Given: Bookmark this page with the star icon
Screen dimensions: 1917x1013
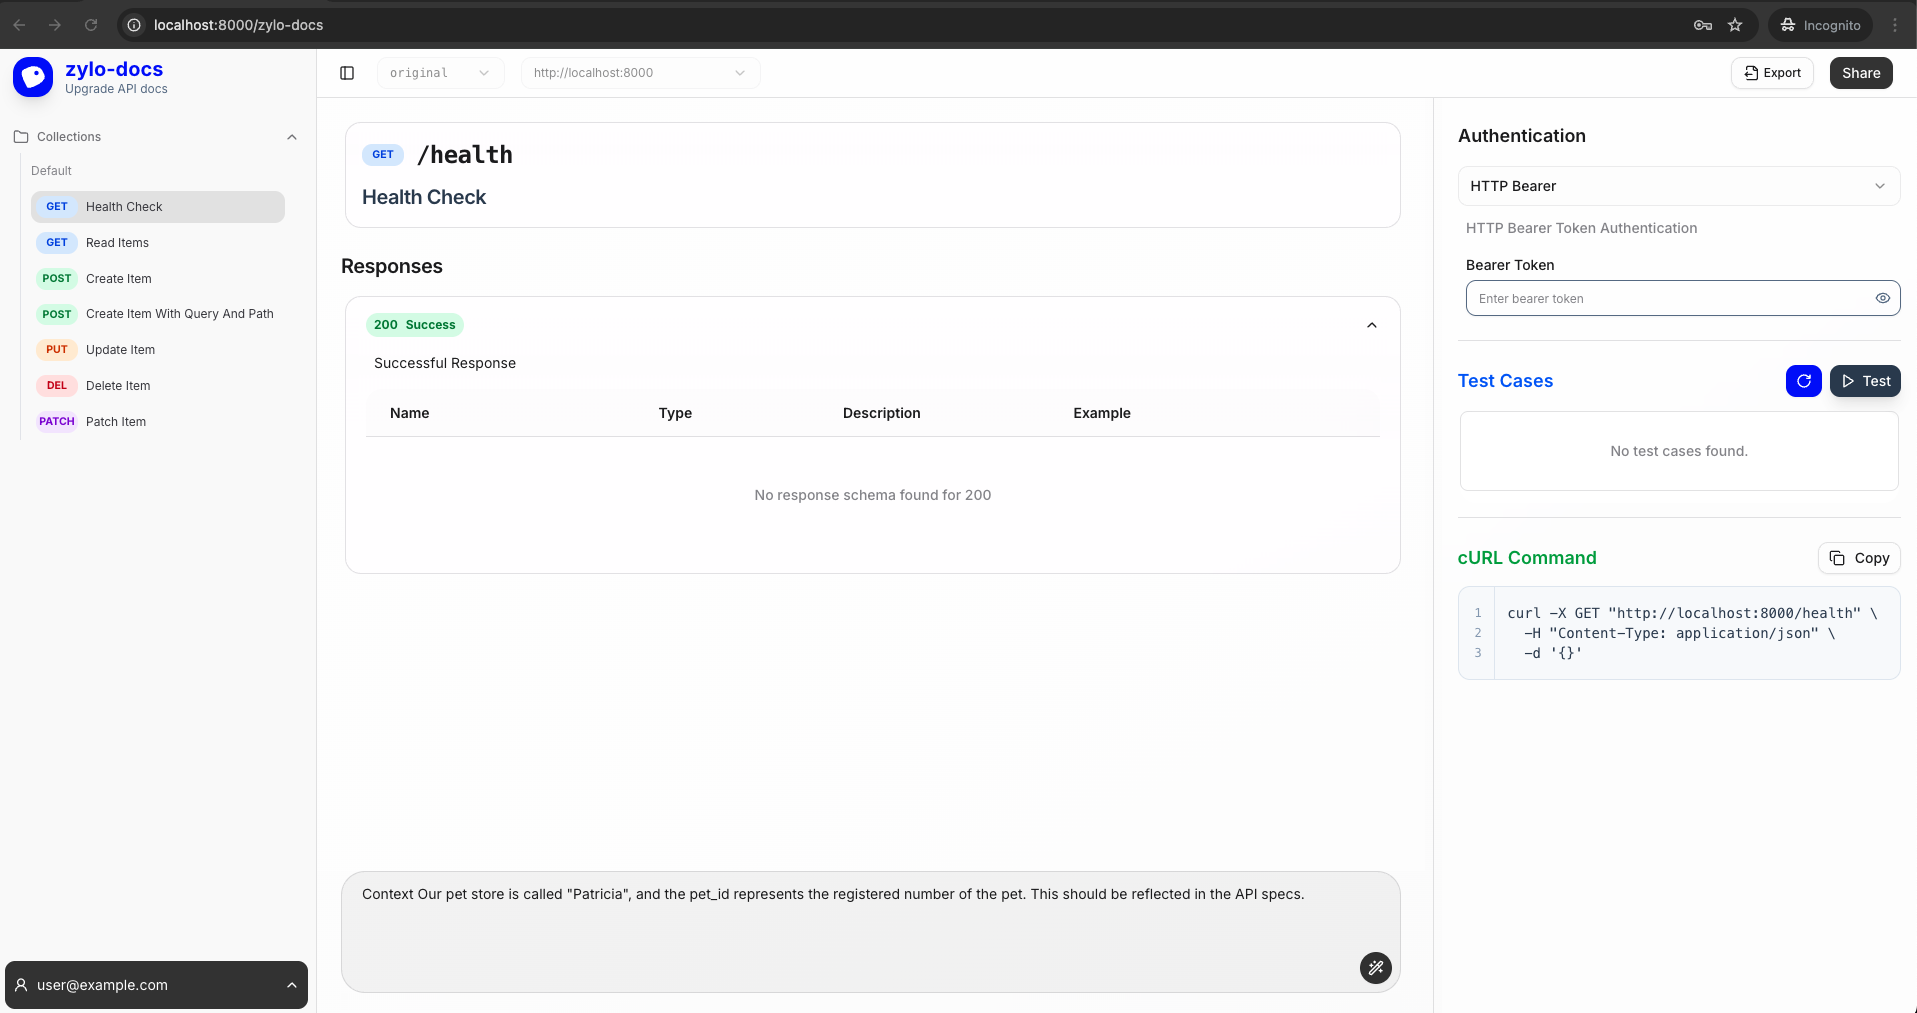Looking at the screenshot, I should pyautogui.click(x=1735, y=25).
